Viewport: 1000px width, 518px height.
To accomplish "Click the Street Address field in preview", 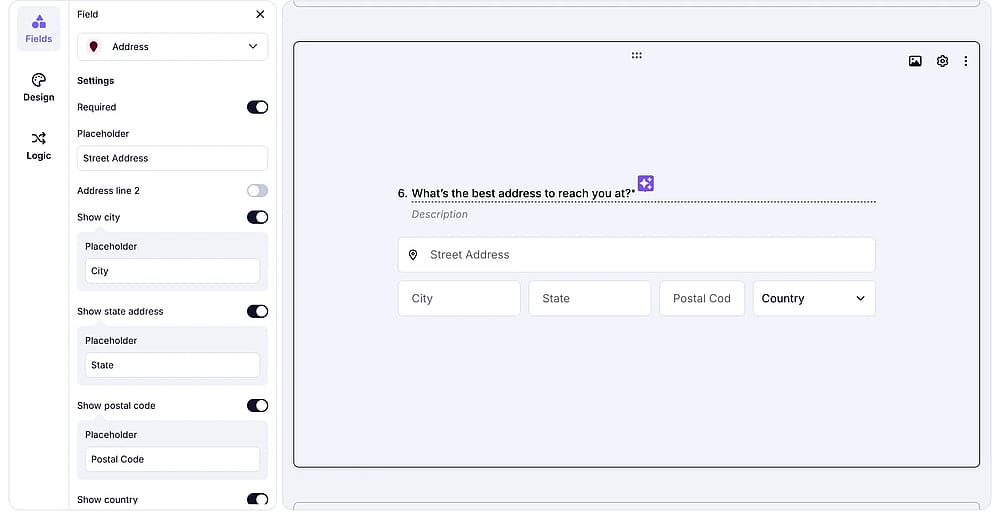I will pos(636,255).
